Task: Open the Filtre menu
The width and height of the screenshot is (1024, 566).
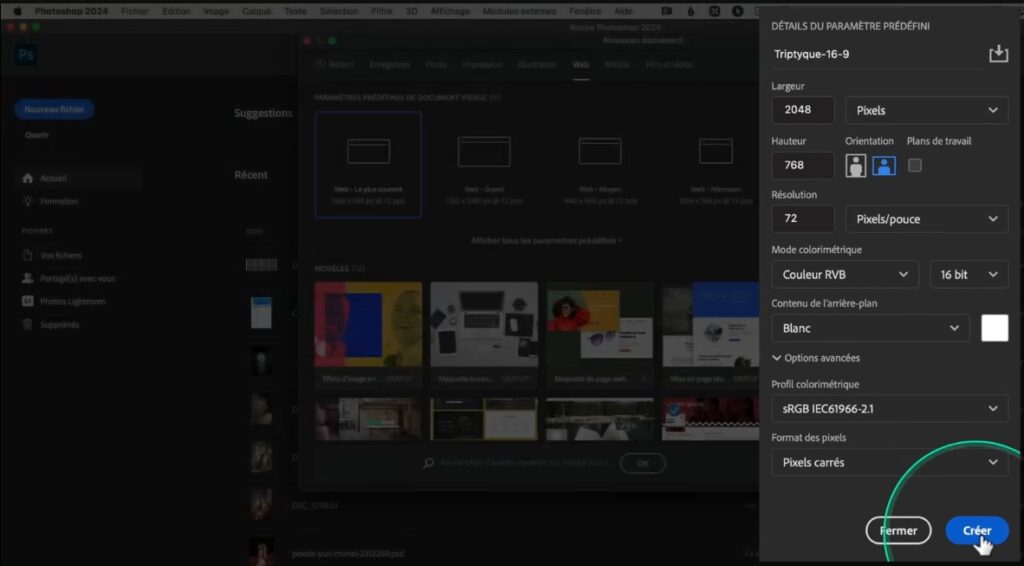Action: 381,11
